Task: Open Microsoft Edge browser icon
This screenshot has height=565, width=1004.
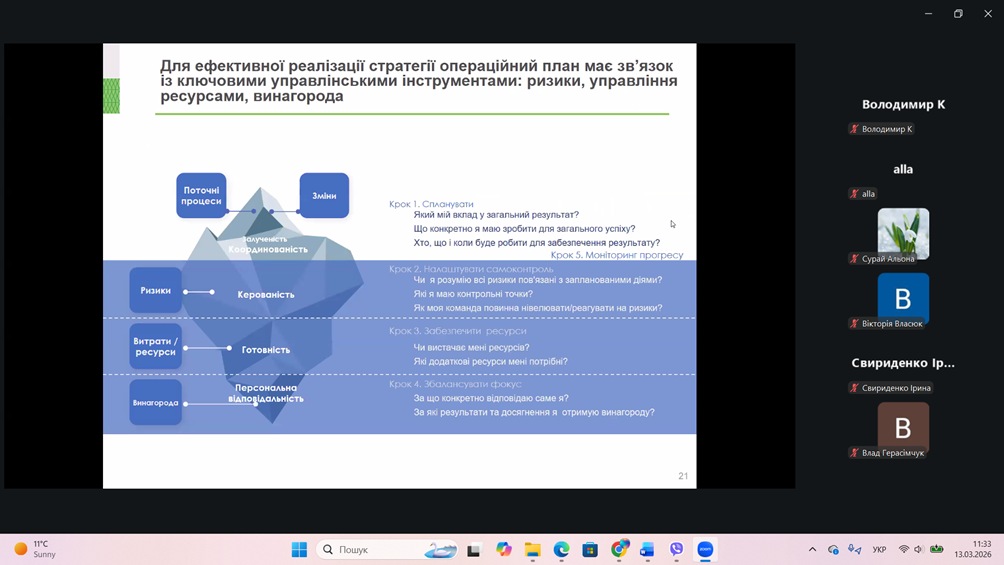Action: coord(562,549)
